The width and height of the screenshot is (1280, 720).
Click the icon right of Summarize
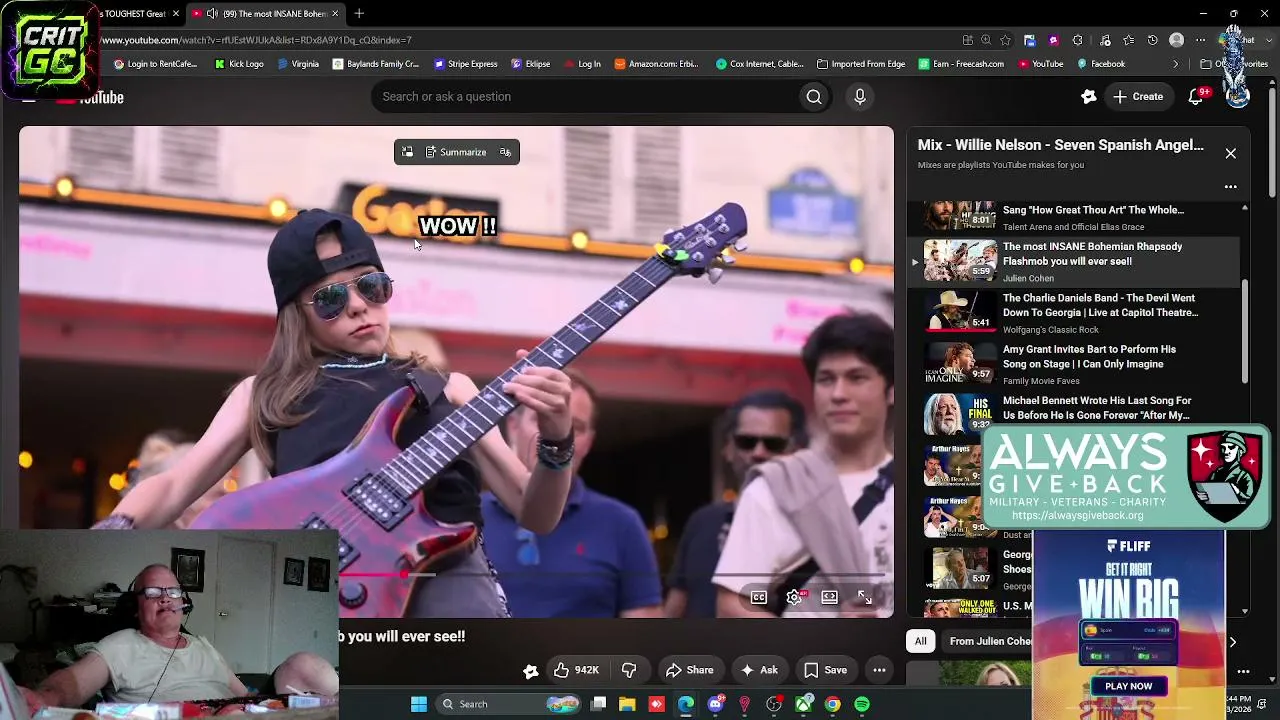(505, 152)
